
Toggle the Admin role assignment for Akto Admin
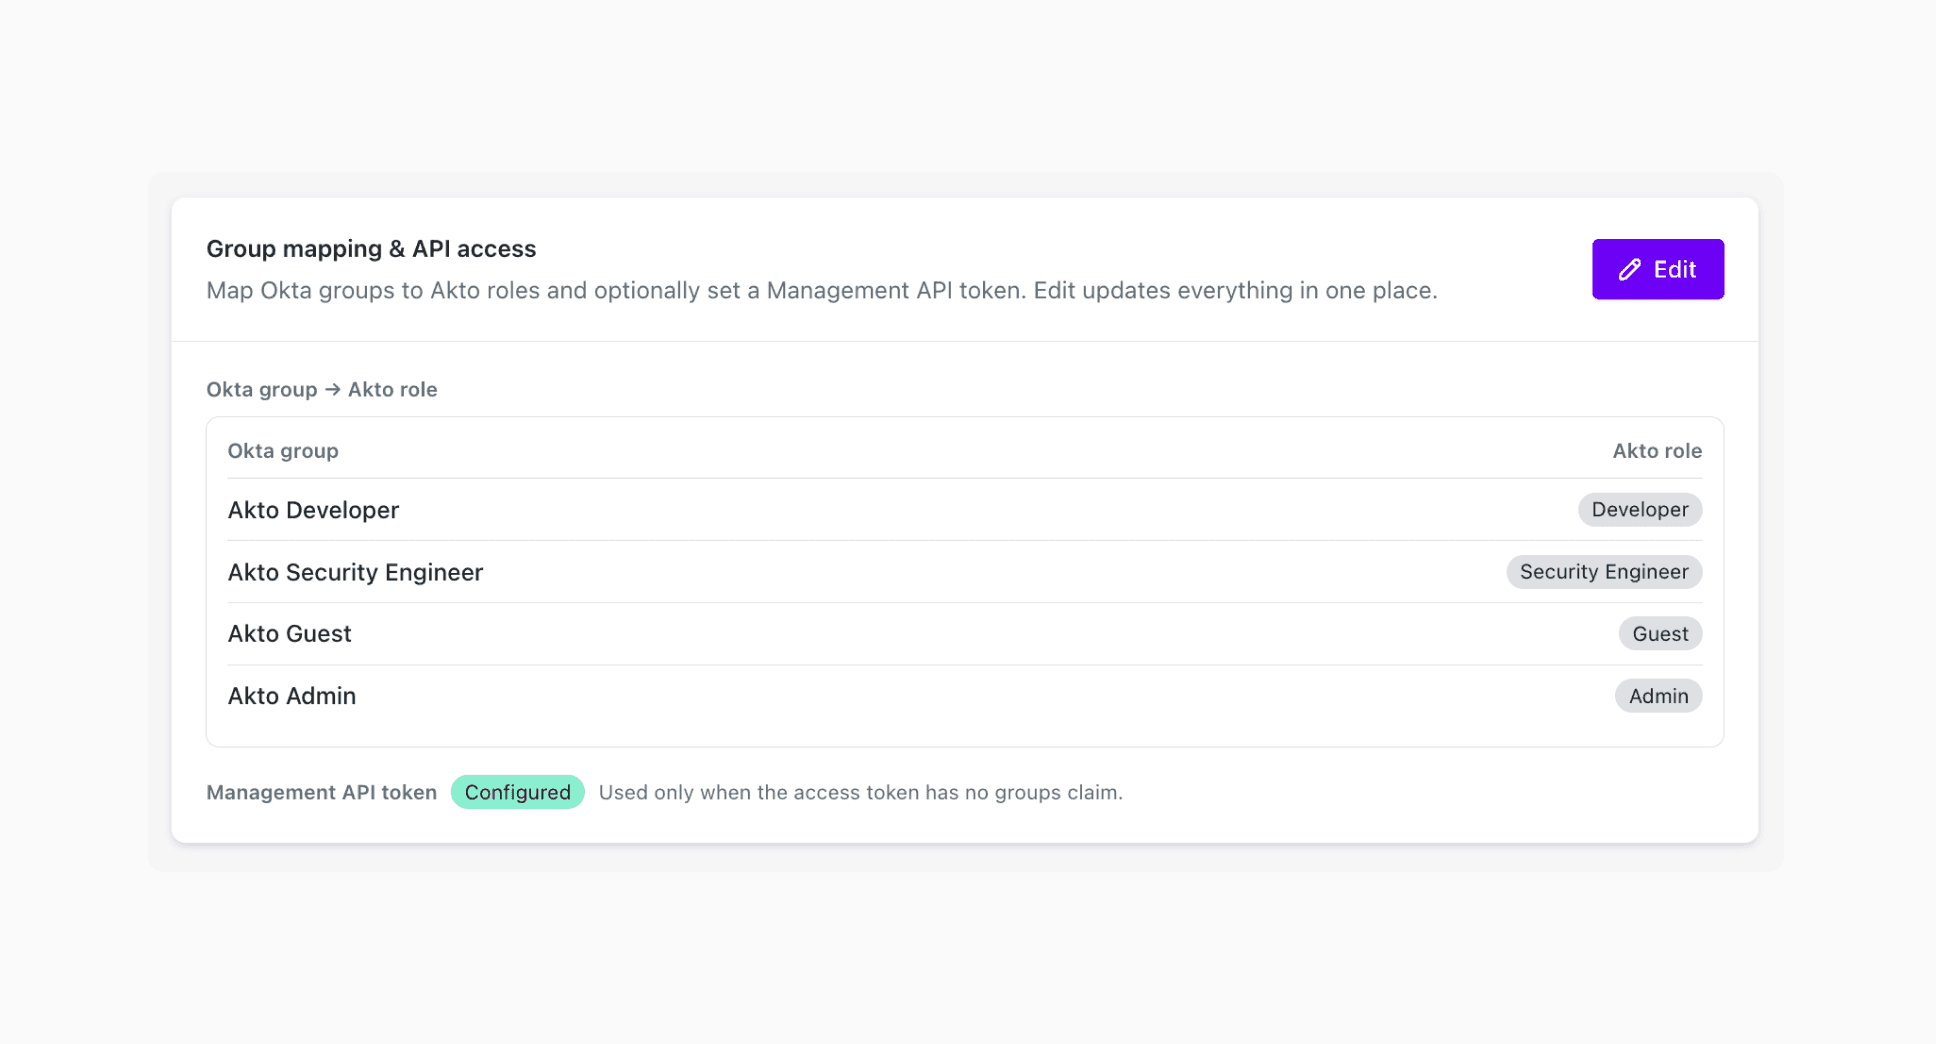[1658, 696]
